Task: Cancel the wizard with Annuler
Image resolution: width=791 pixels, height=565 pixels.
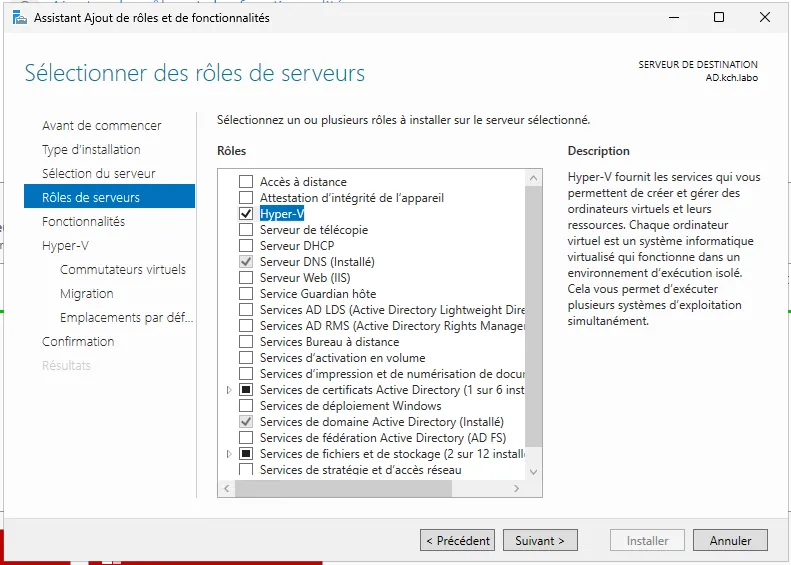Action: coord(730,541)
